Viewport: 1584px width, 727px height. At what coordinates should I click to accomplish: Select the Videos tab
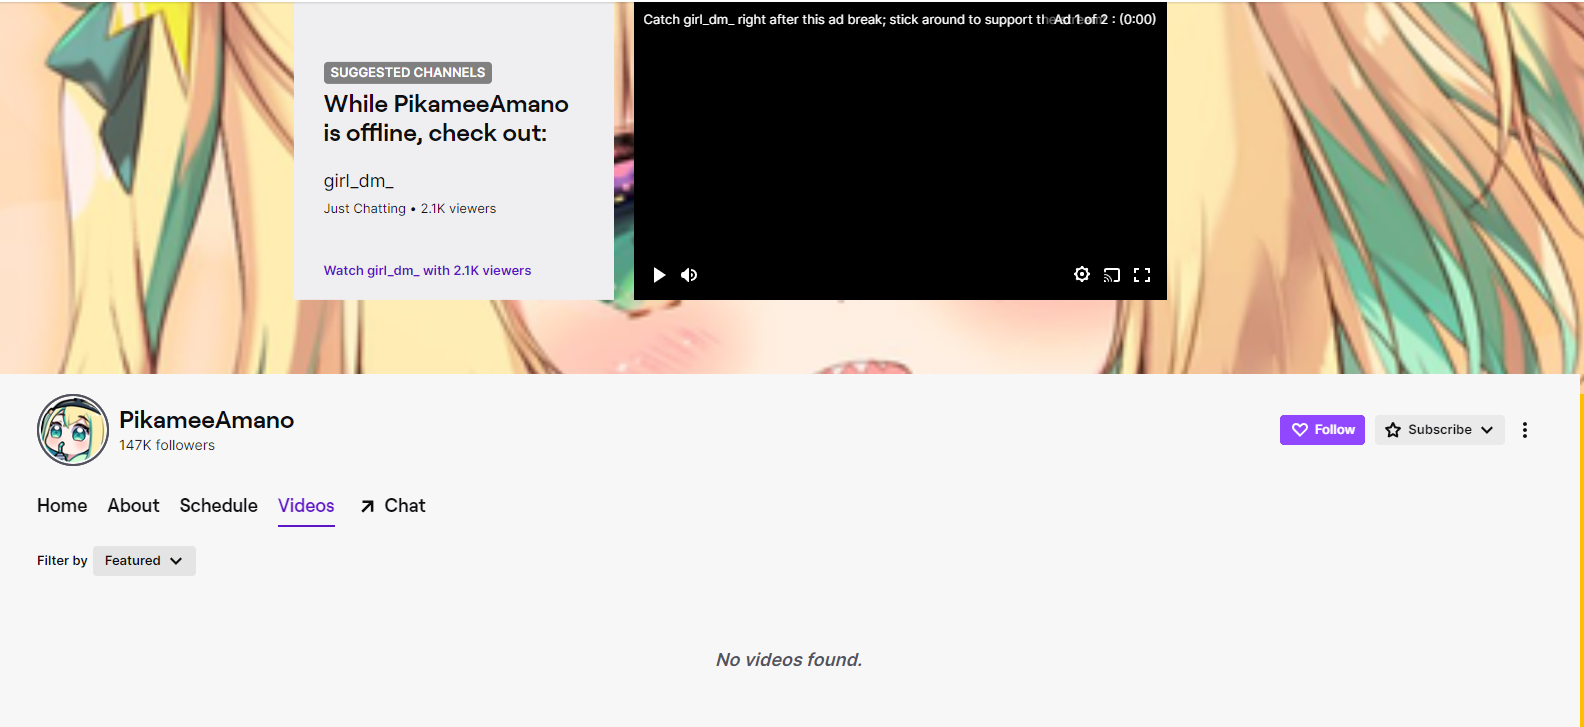[x=306, y=506]
